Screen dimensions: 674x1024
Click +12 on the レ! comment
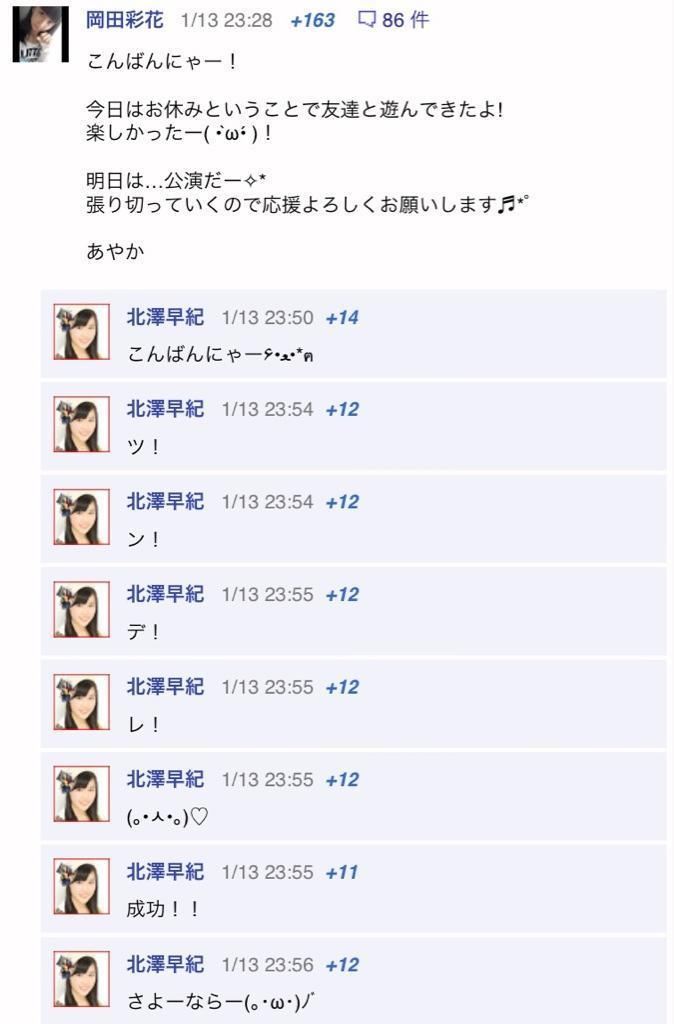(x=342, y=688)
